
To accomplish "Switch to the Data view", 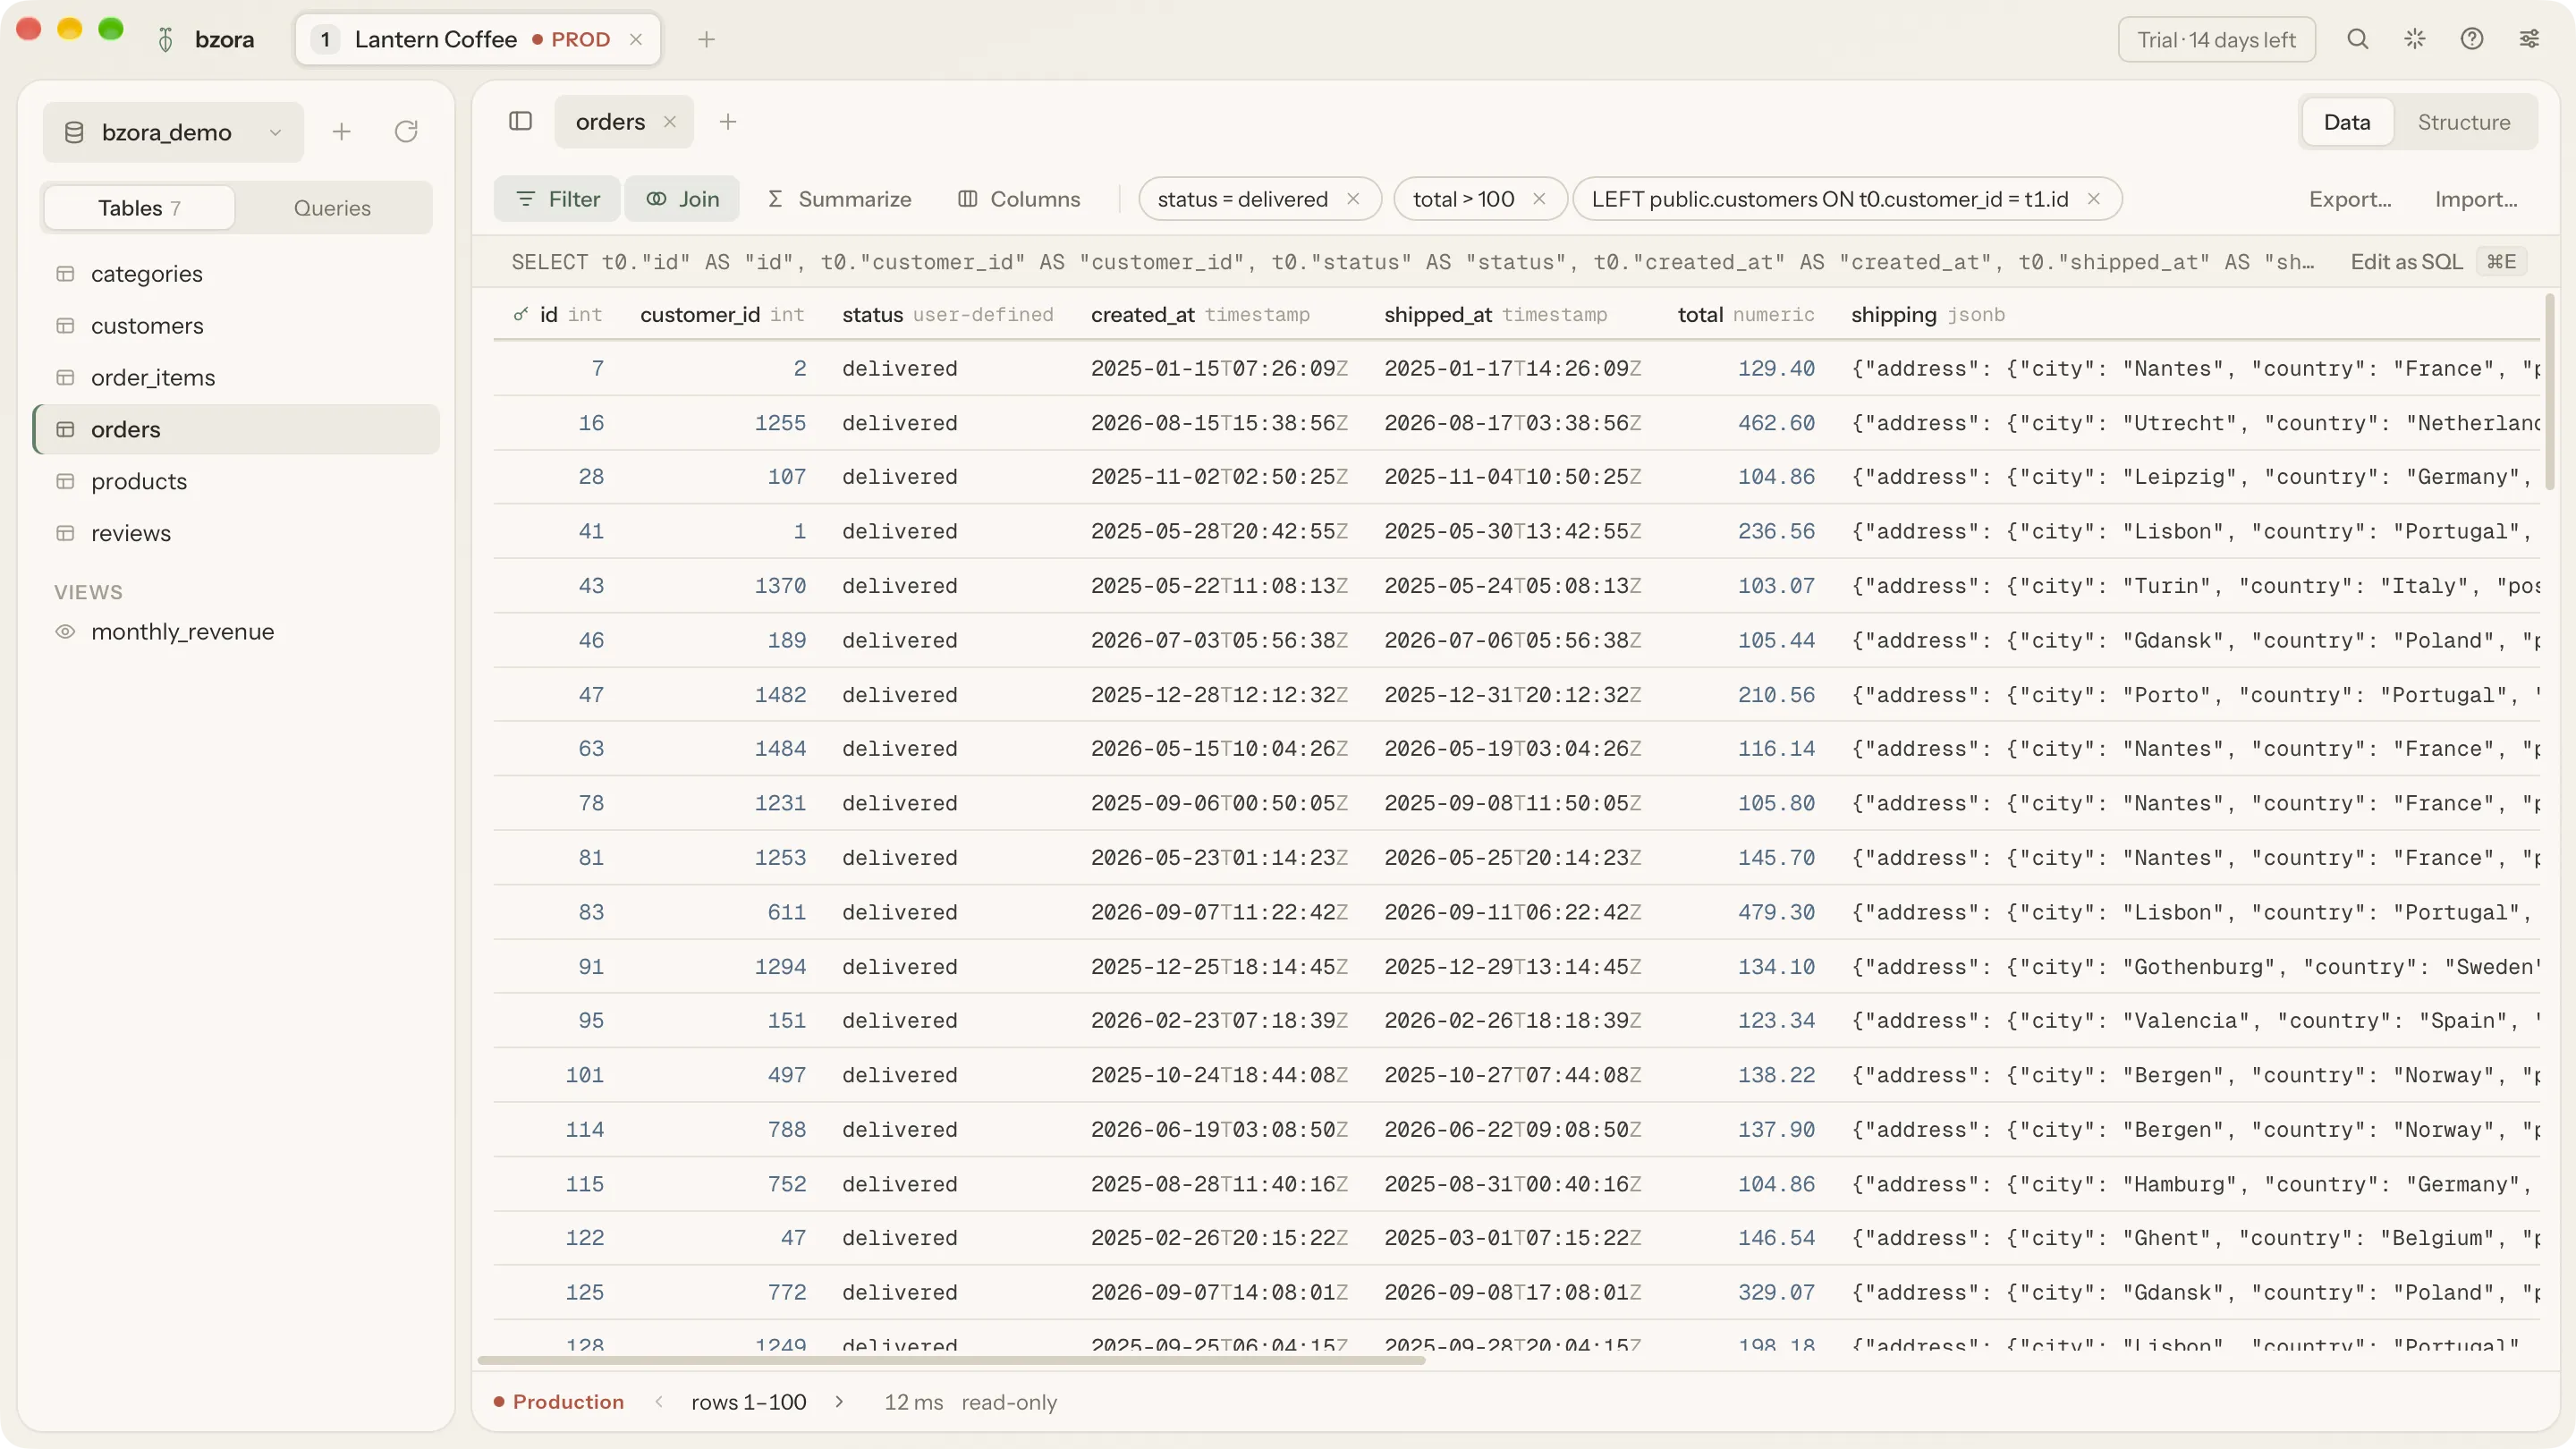I will click(x=2346, y=122).
